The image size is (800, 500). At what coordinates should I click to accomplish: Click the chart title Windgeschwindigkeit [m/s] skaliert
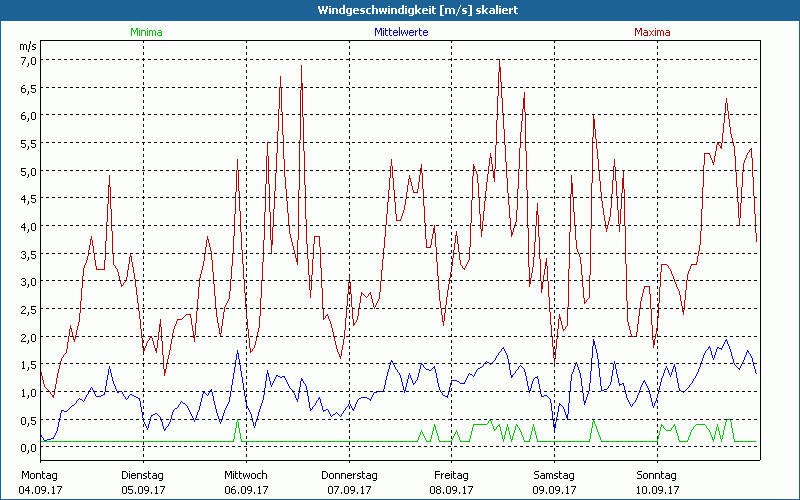tap(400, 9)
